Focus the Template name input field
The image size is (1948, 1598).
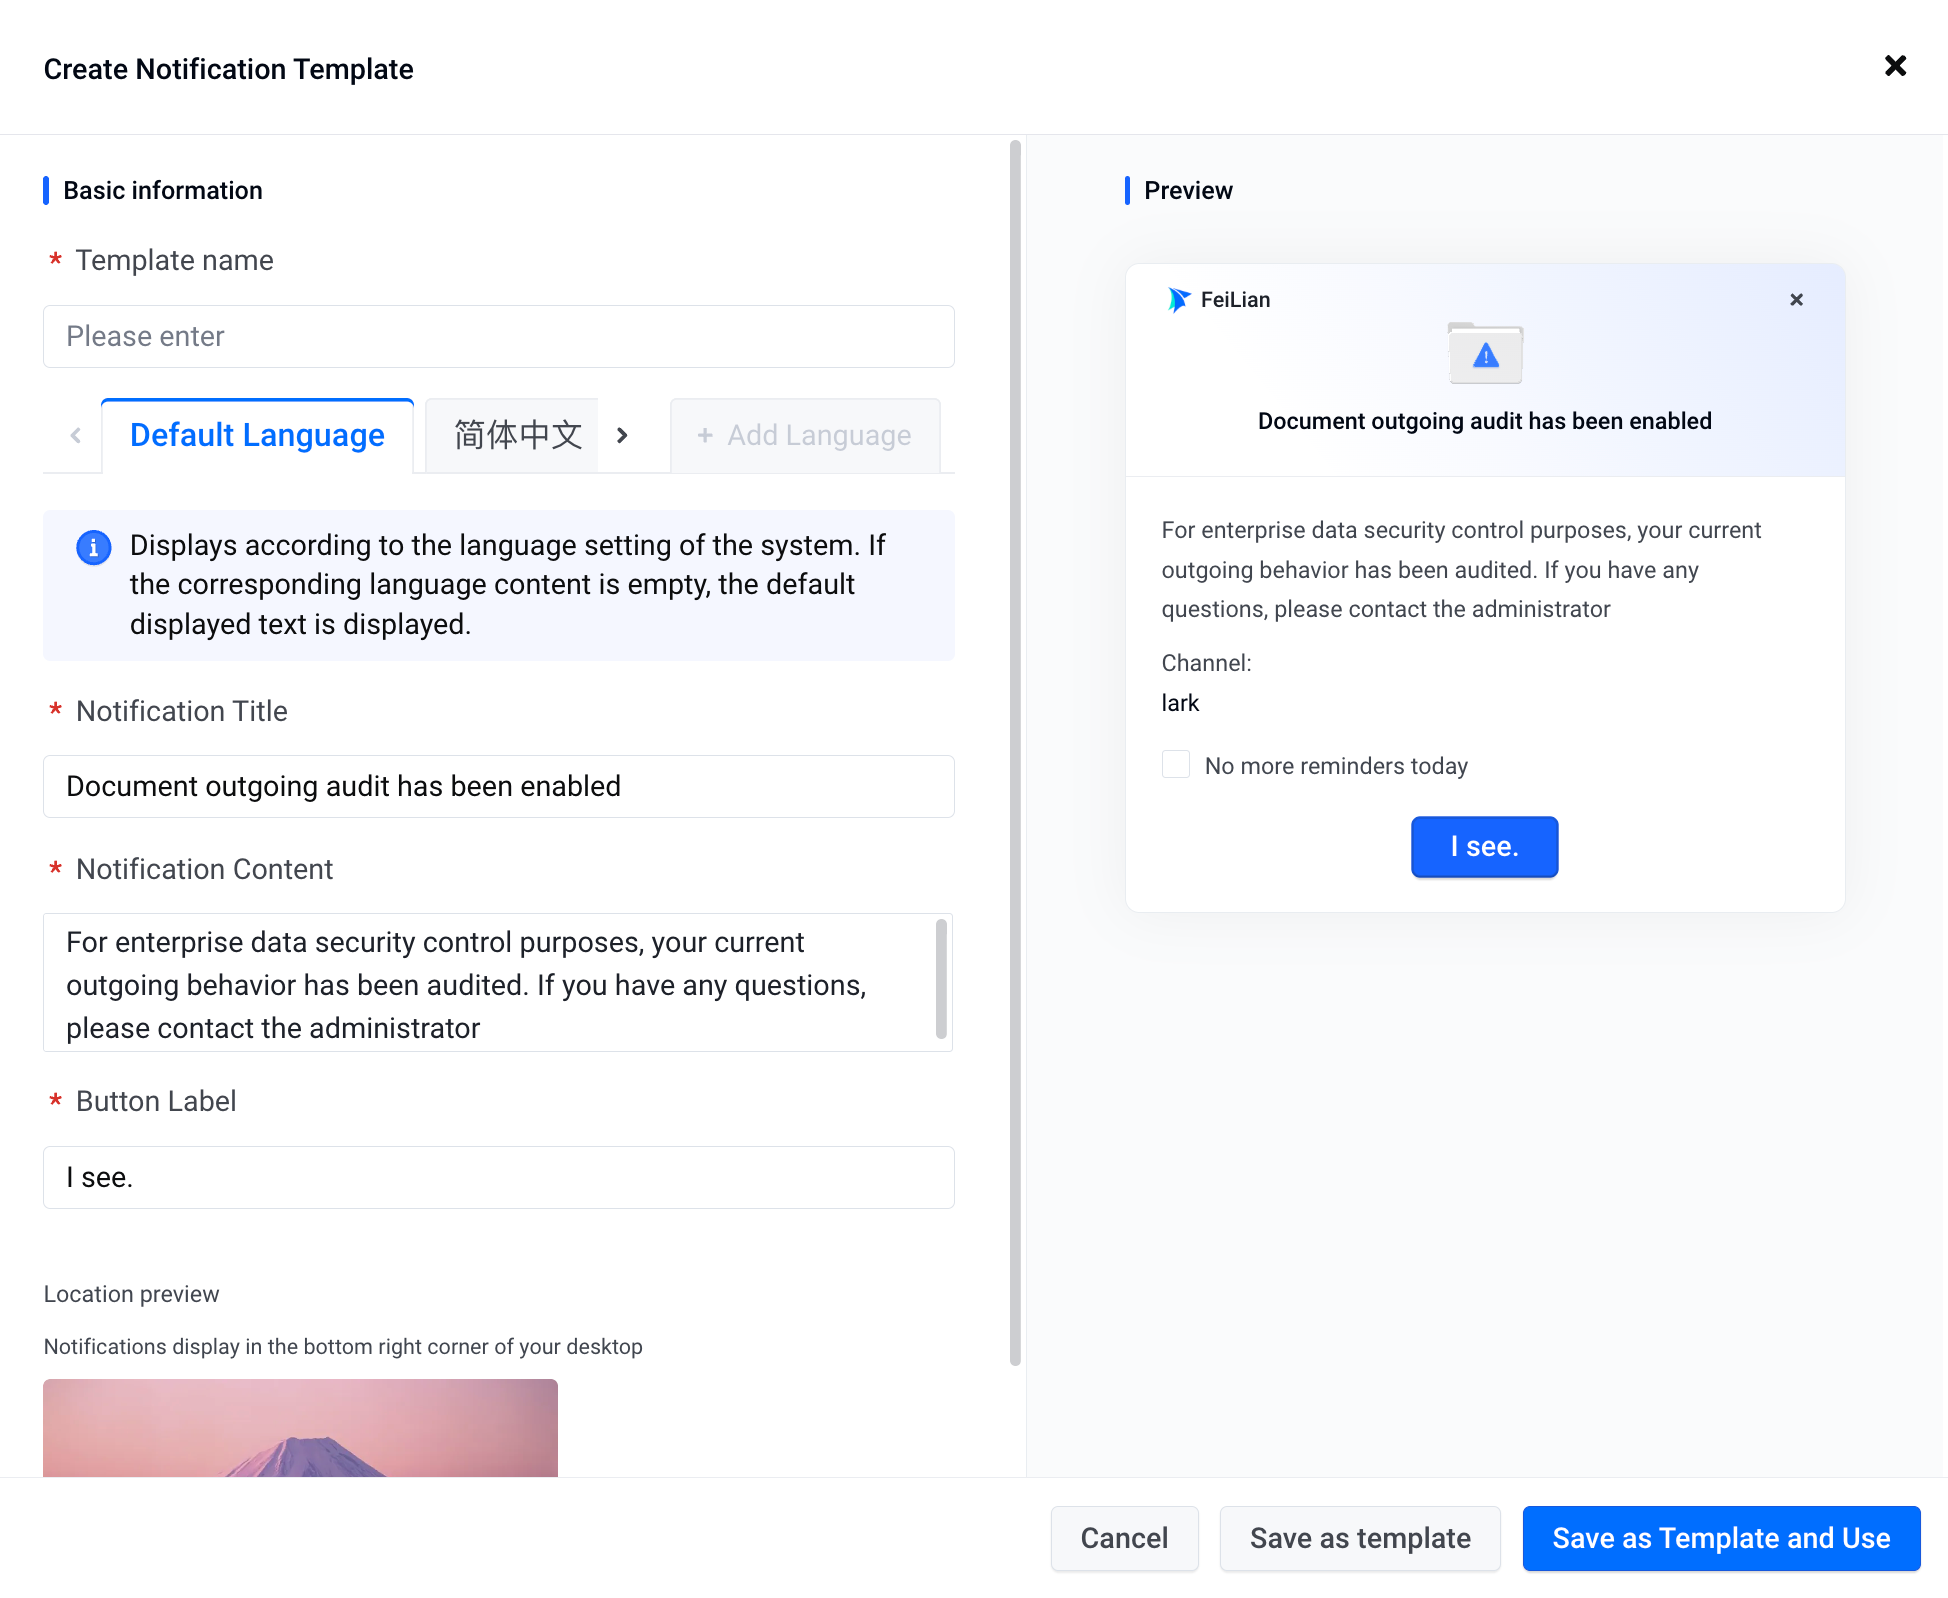point(499,336)
